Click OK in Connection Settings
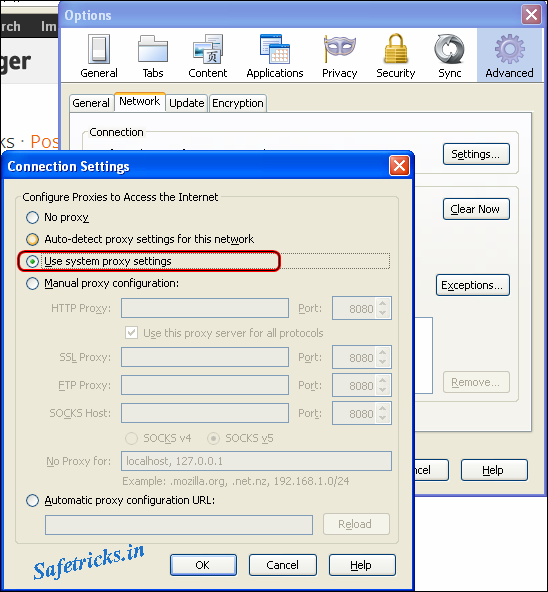 point(203,565)
